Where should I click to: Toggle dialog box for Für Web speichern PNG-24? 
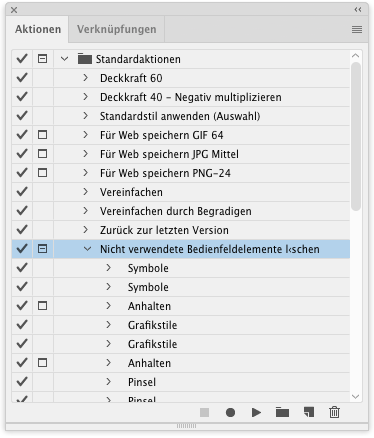(x=42, y=173)
